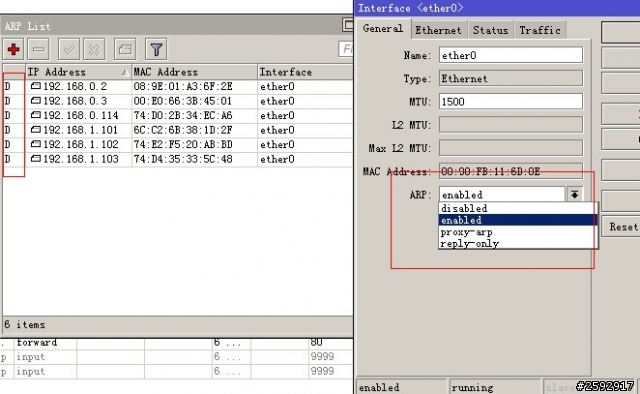This screenshot has height=394, width=640.
Task: Click the ARP field showing enabled
Action: (502, 194)
